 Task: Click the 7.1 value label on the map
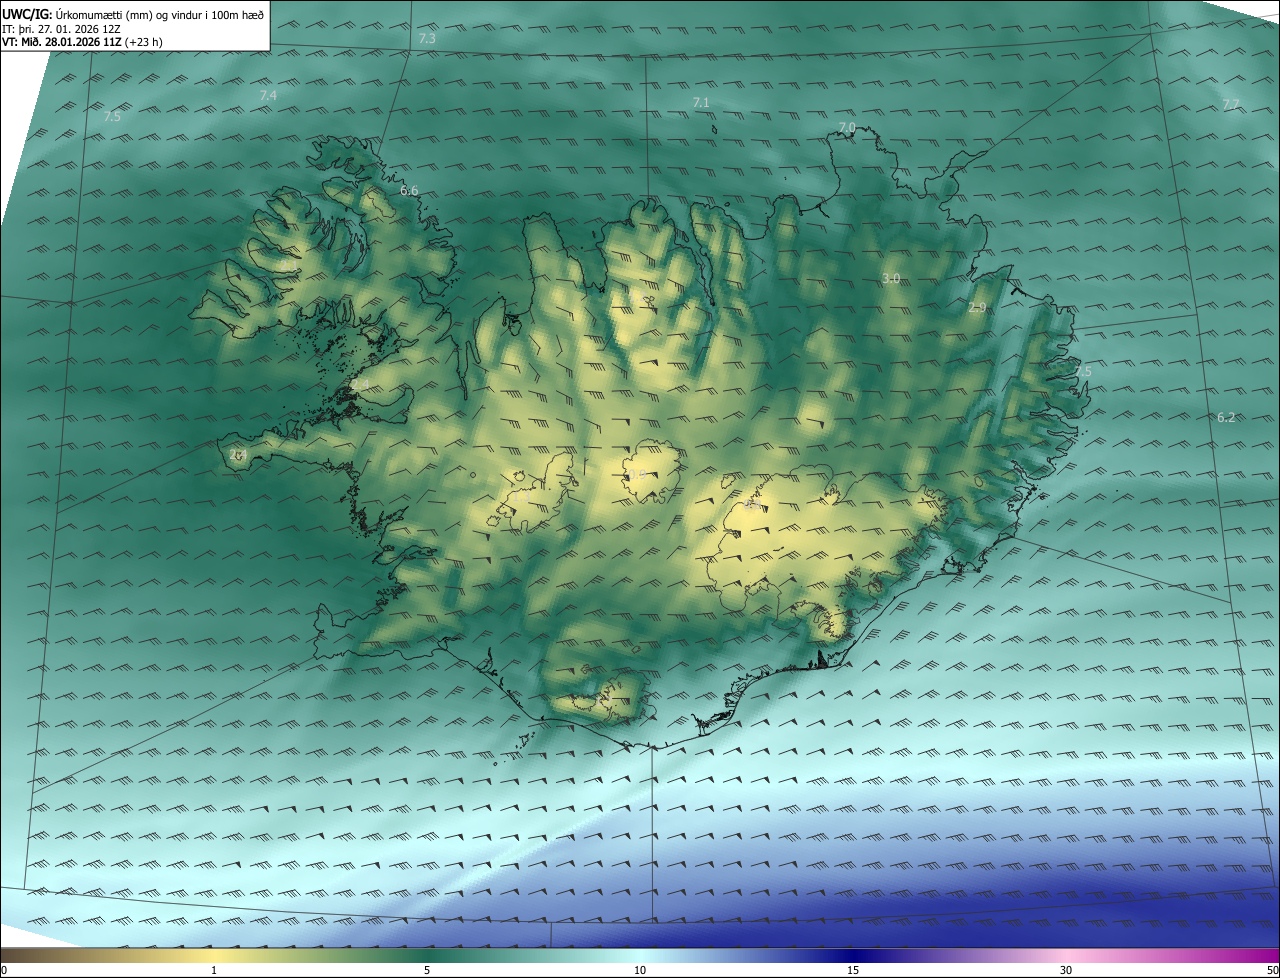pos(701,102)
